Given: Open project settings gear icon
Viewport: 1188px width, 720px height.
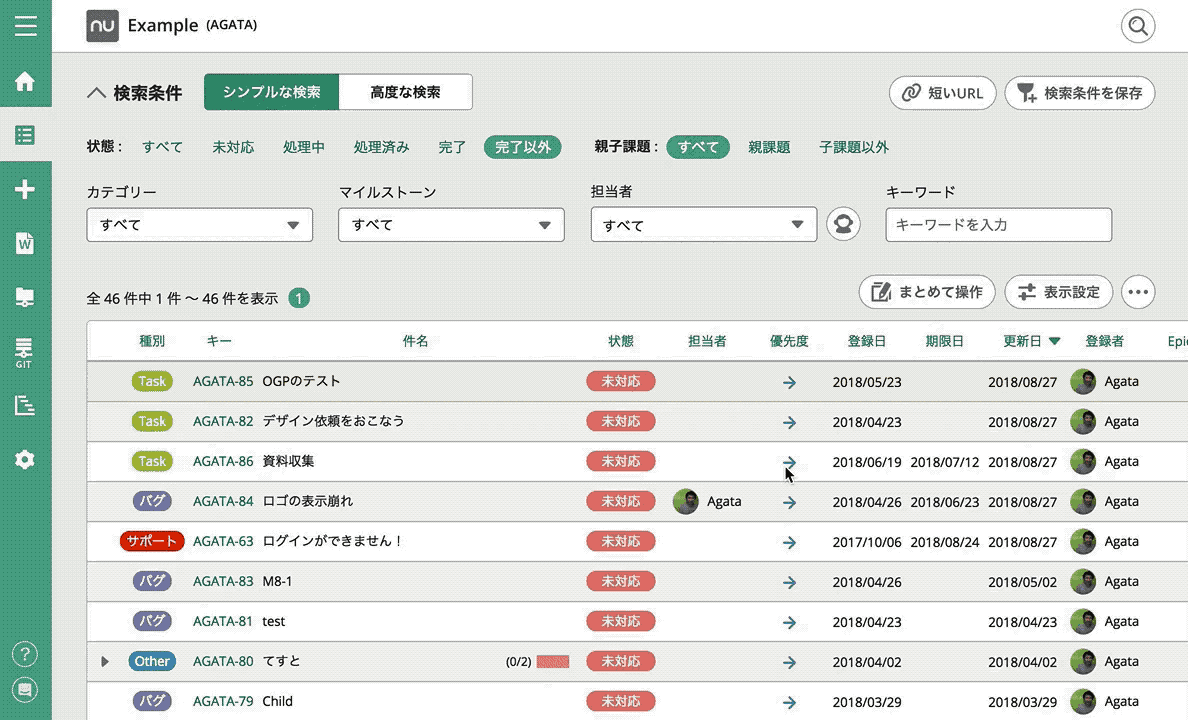Looking at the screenshot, I should coord(25,460).
